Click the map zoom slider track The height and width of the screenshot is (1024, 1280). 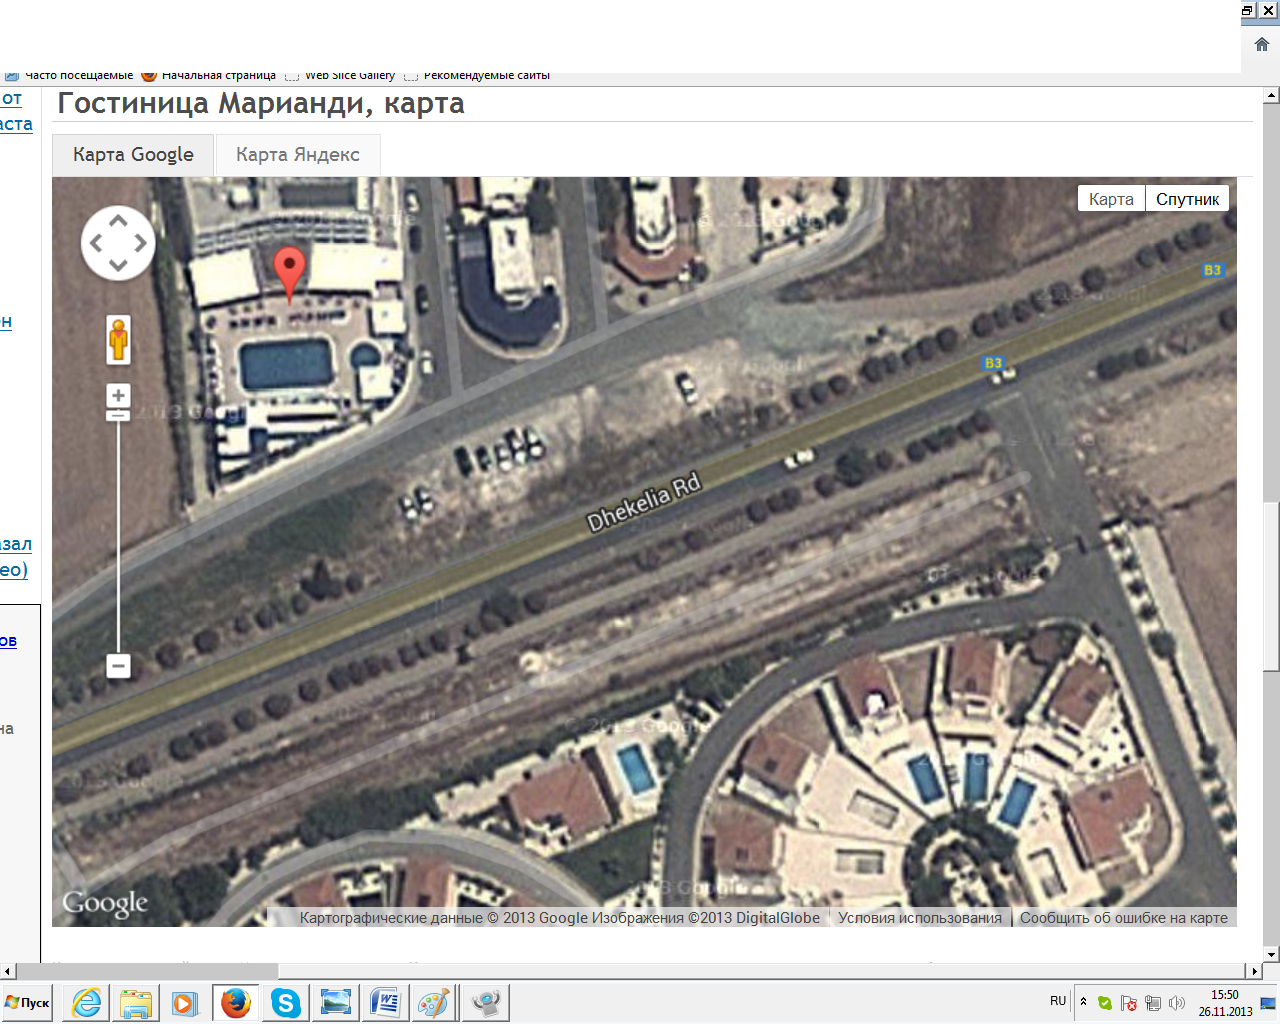coord(118,540)
